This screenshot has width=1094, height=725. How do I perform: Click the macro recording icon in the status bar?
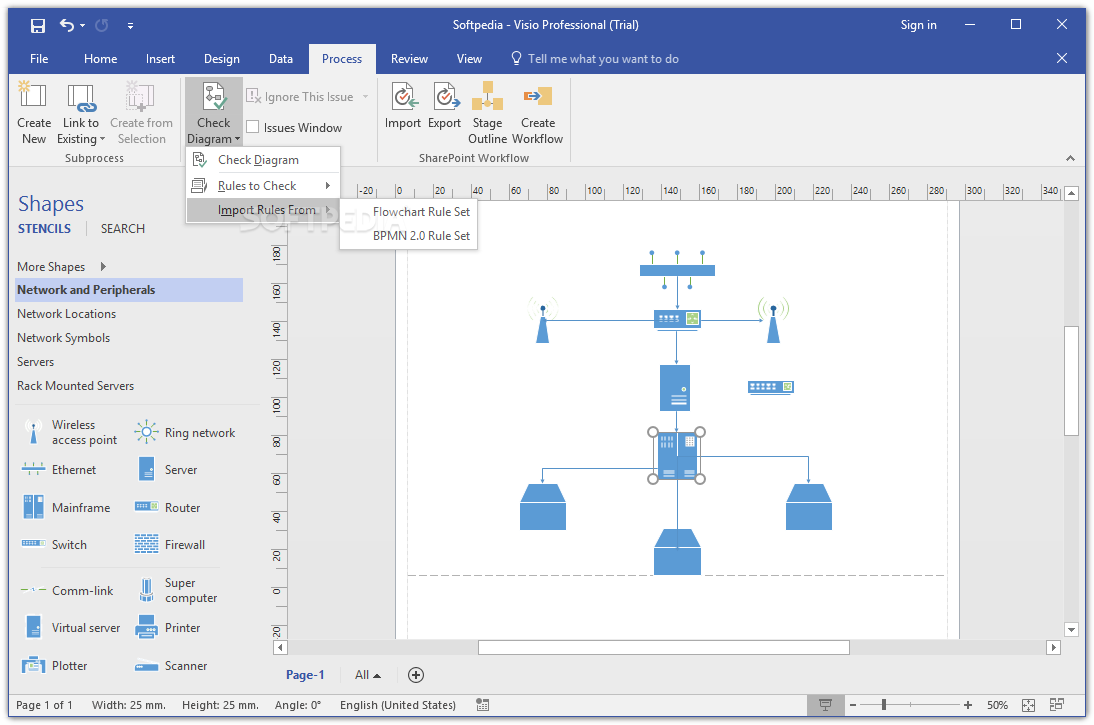(x=482, y=705)
